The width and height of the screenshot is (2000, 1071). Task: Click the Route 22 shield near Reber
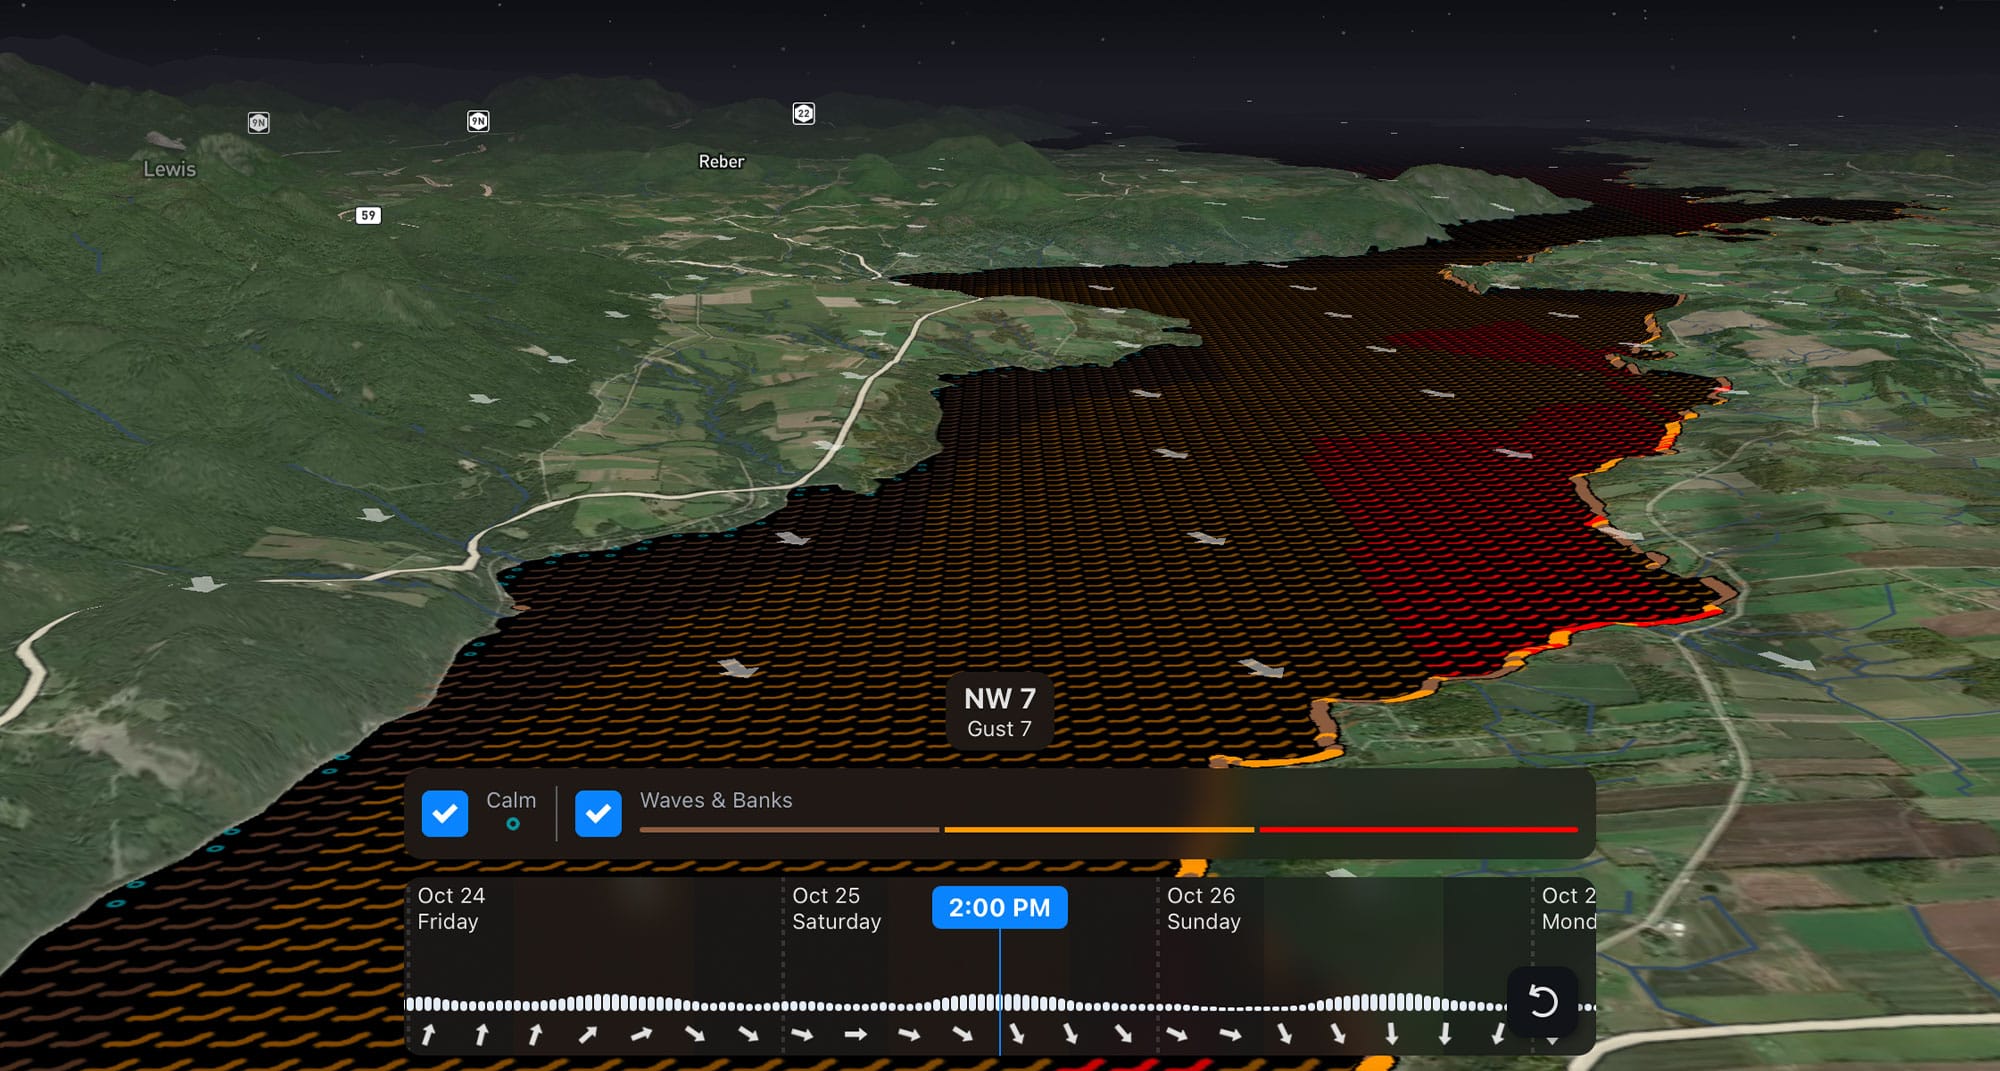(804, 113)
